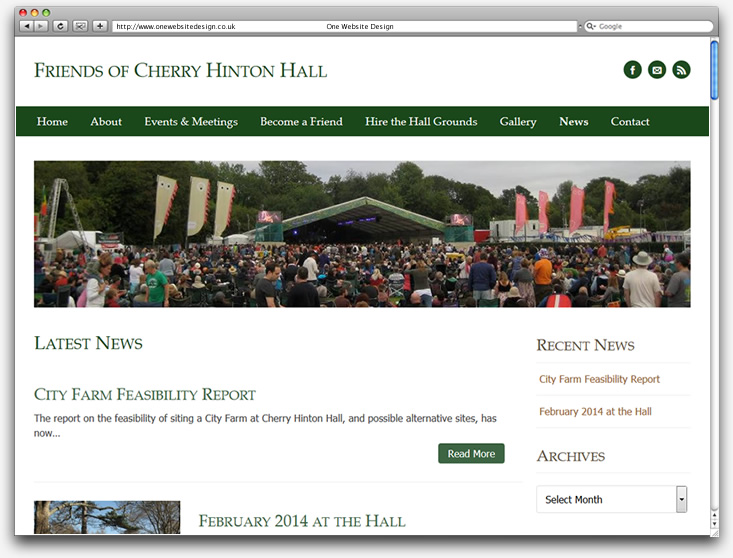Viewport: 733px width, 558px height.
Task: Expand the Select Month archives dropdown
Action: click(x=611, y=499)
